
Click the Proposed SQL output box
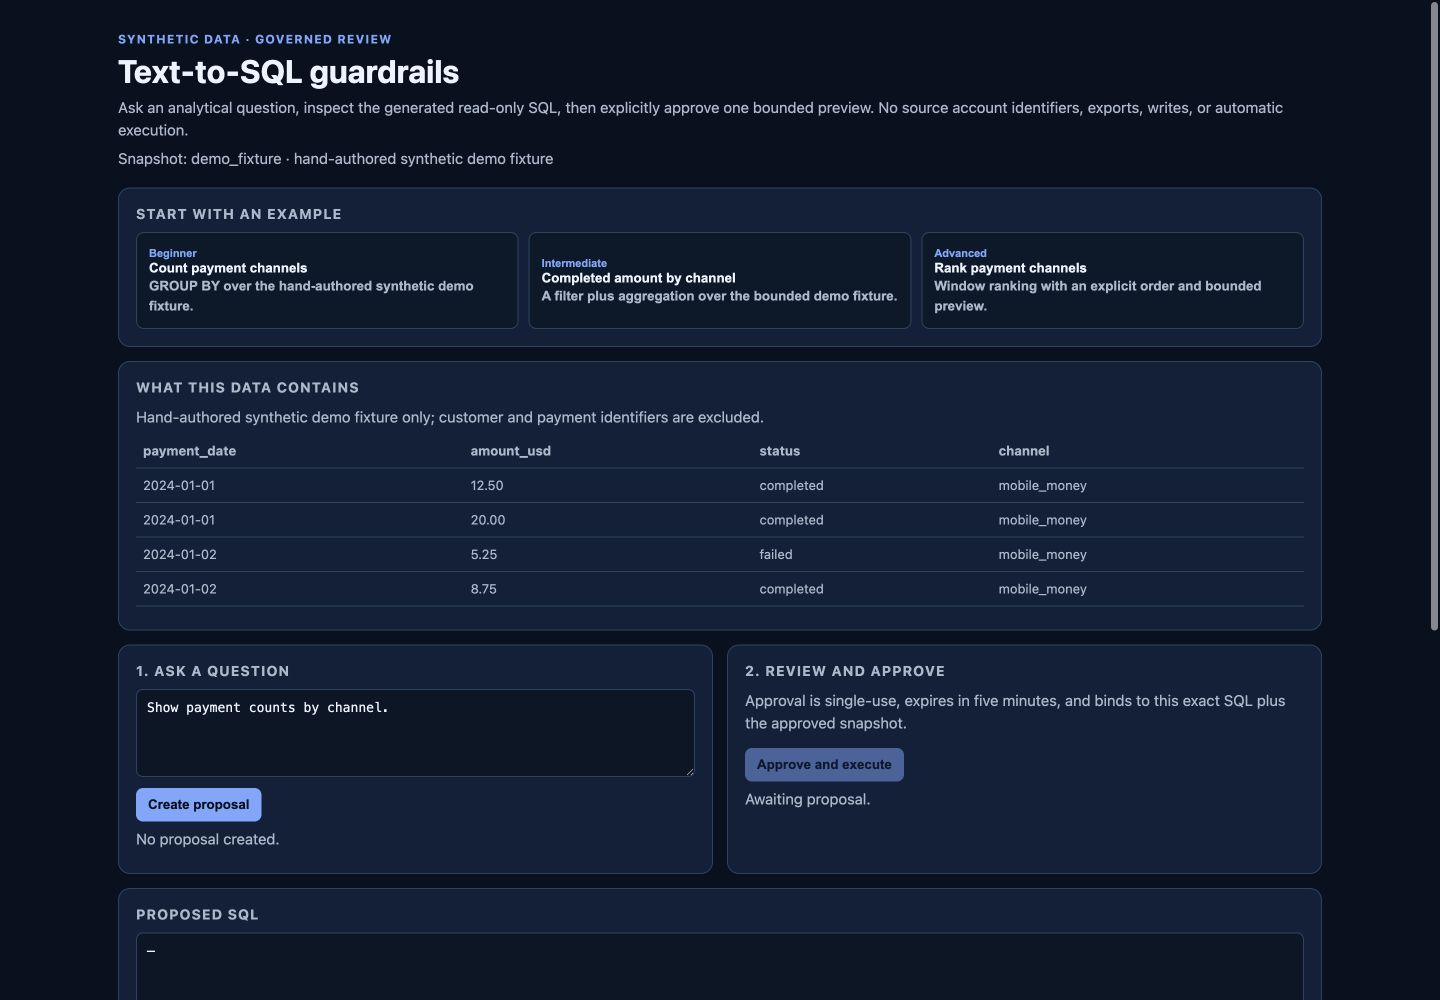point(720,966)
